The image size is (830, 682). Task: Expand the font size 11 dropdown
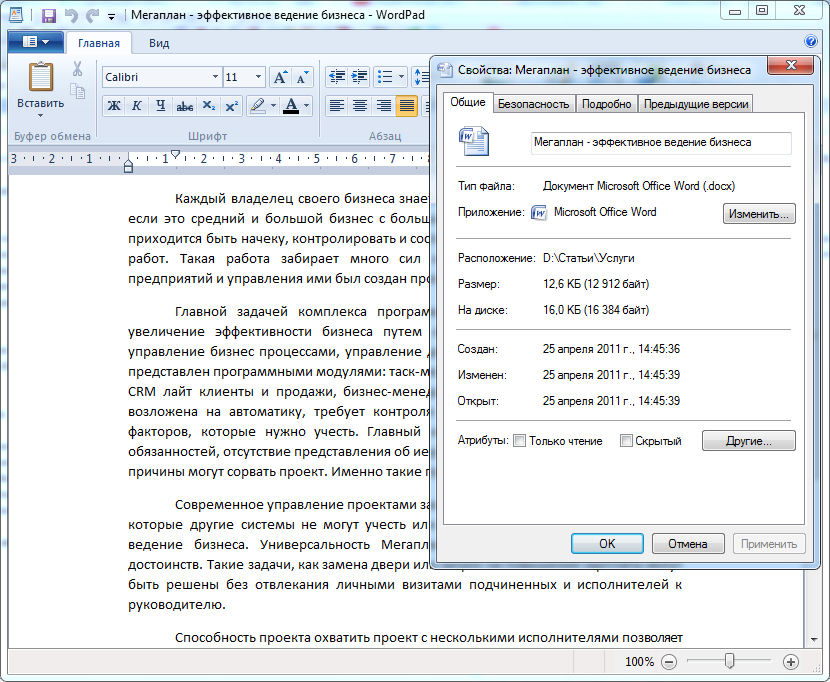point(258,77)
